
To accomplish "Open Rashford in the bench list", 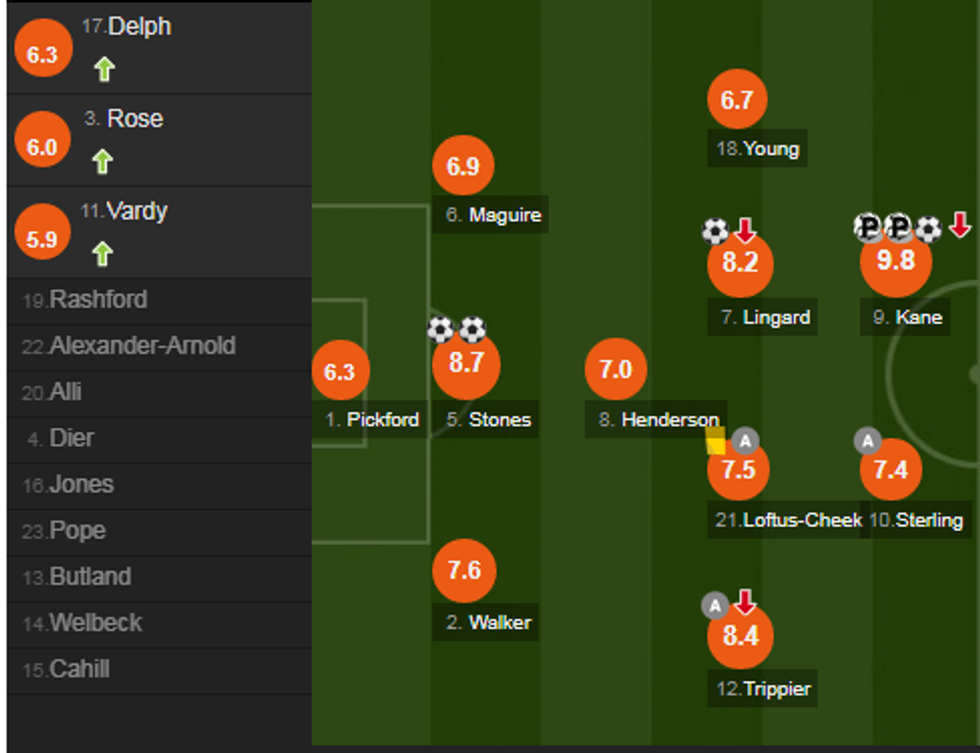I will coord(98,300).
